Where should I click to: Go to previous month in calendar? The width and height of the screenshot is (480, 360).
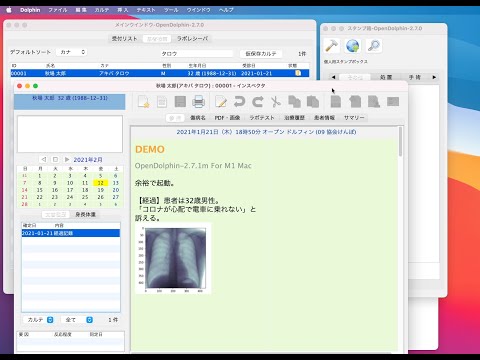44,159
